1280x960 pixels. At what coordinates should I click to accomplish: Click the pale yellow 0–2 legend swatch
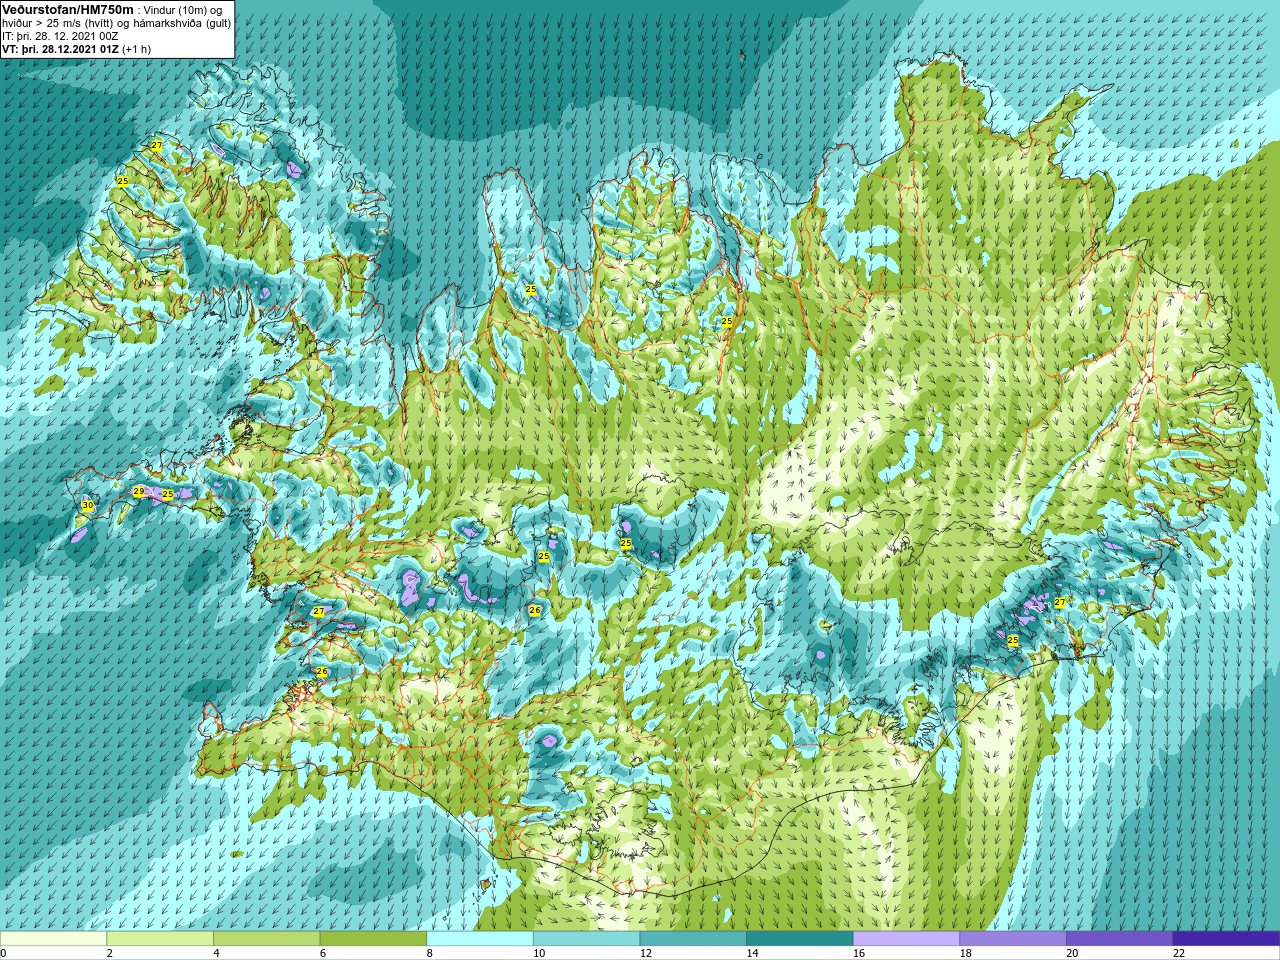53,939
